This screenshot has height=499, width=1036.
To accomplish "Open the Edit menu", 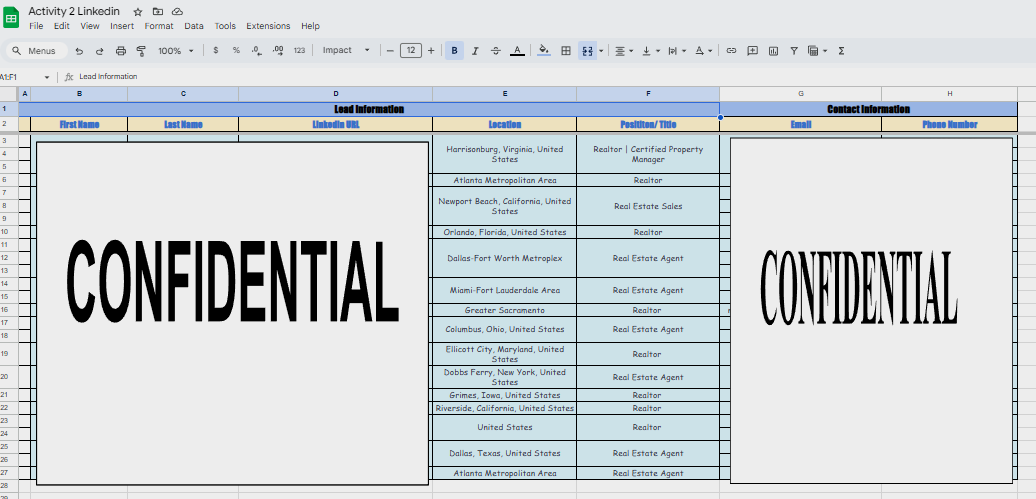I will pos(61,26).
